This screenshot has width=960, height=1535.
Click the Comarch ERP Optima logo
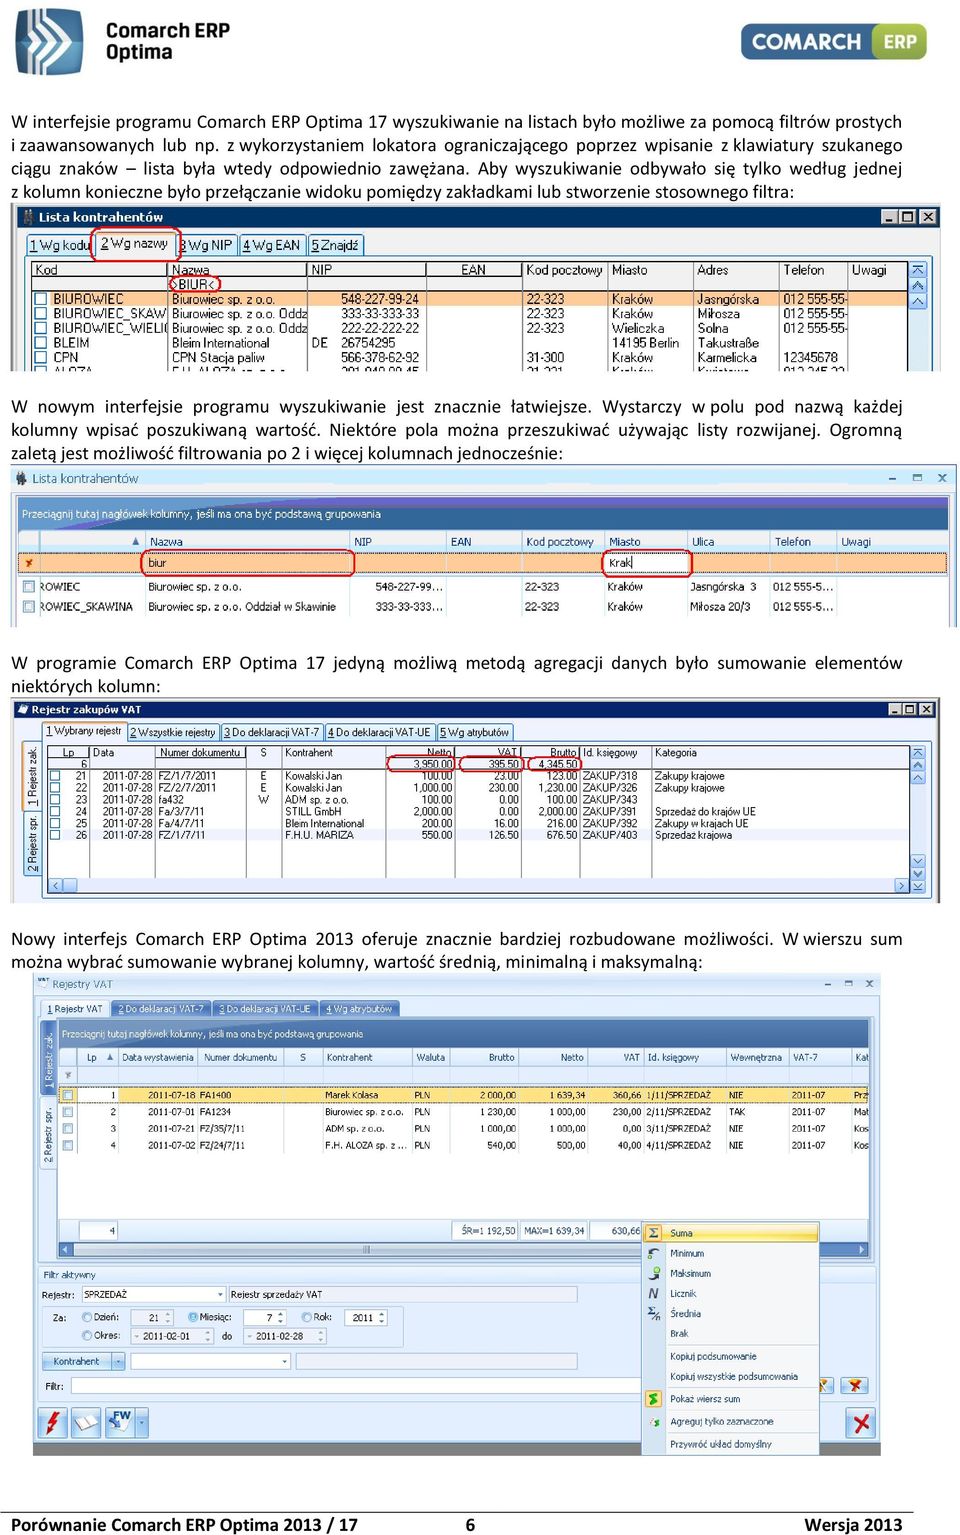(x=123, y=41)
